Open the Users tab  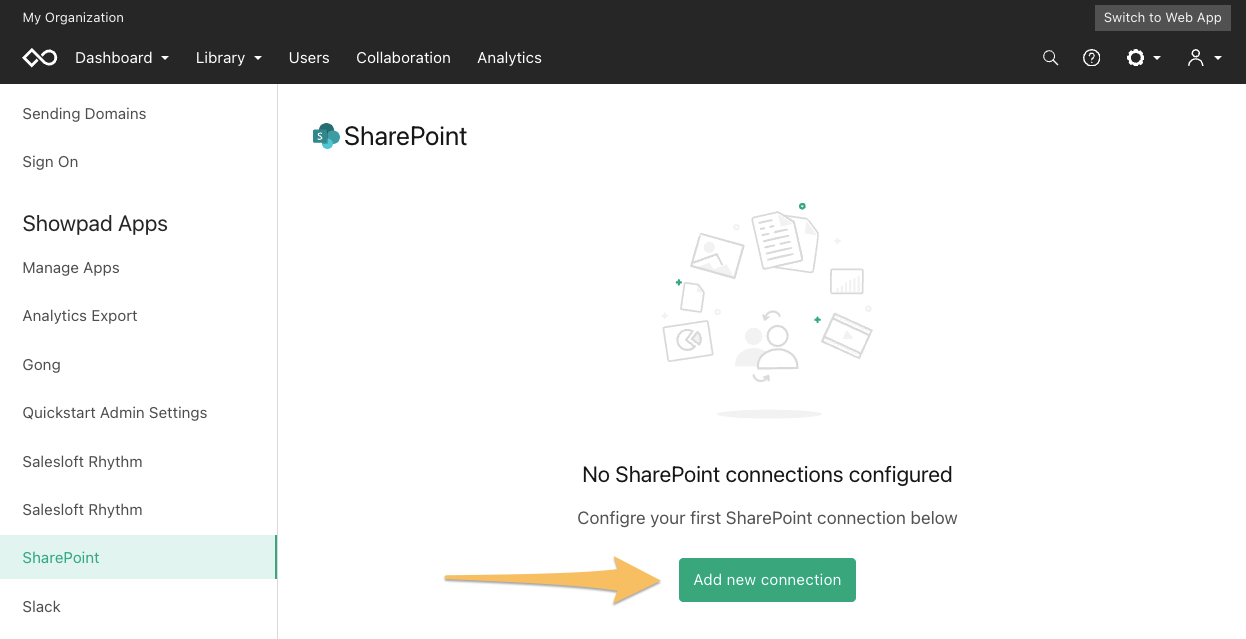pos(309,58)
